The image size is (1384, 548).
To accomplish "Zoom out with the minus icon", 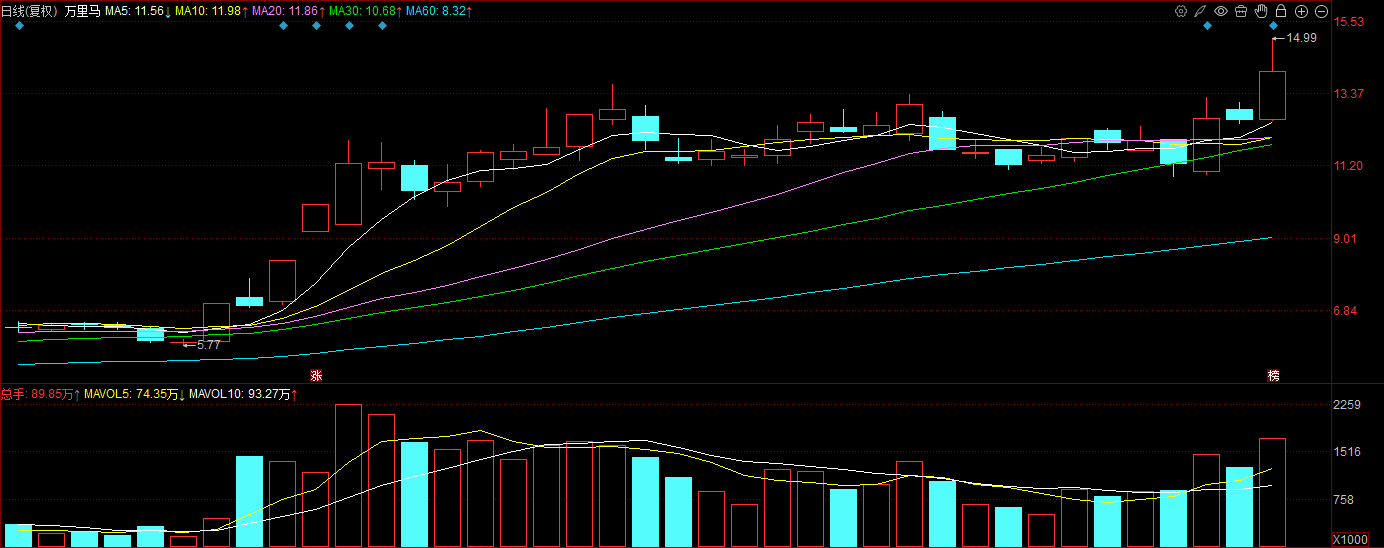I will (x=1321, y=11).
